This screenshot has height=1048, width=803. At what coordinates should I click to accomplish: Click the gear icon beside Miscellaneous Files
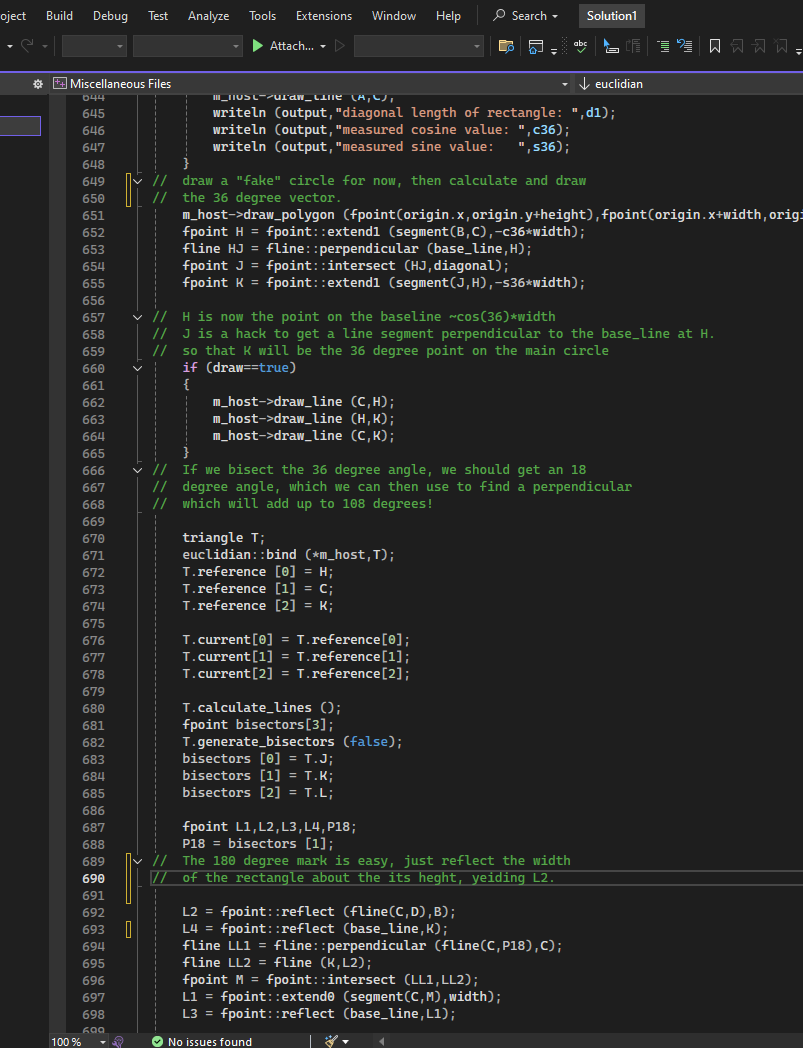39,84
